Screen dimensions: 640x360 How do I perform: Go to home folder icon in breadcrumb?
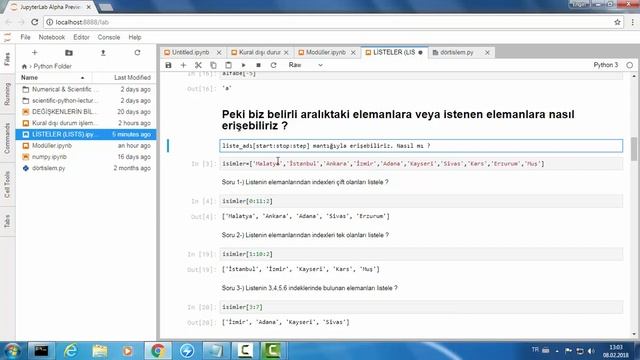tap(24, 66)
